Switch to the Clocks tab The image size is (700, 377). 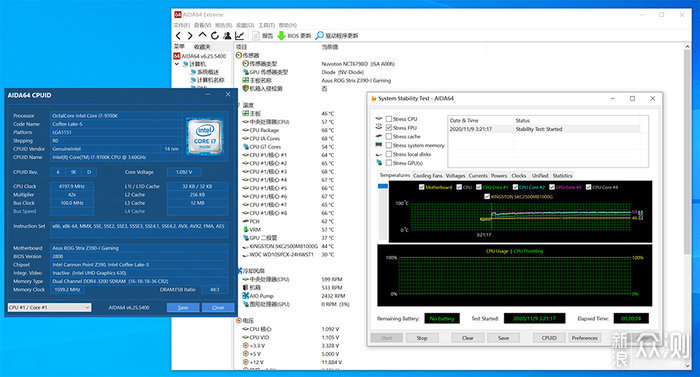click(519, 176)
